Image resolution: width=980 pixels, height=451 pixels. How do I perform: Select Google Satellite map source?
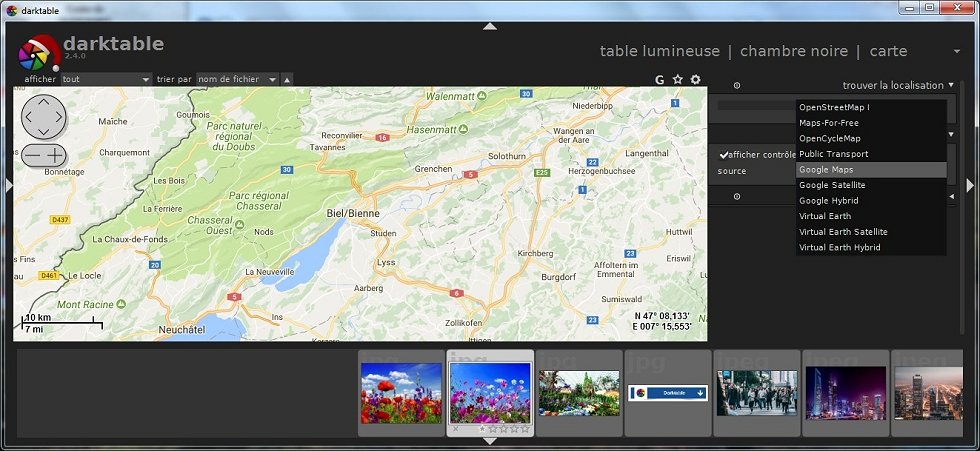[871, 186]
